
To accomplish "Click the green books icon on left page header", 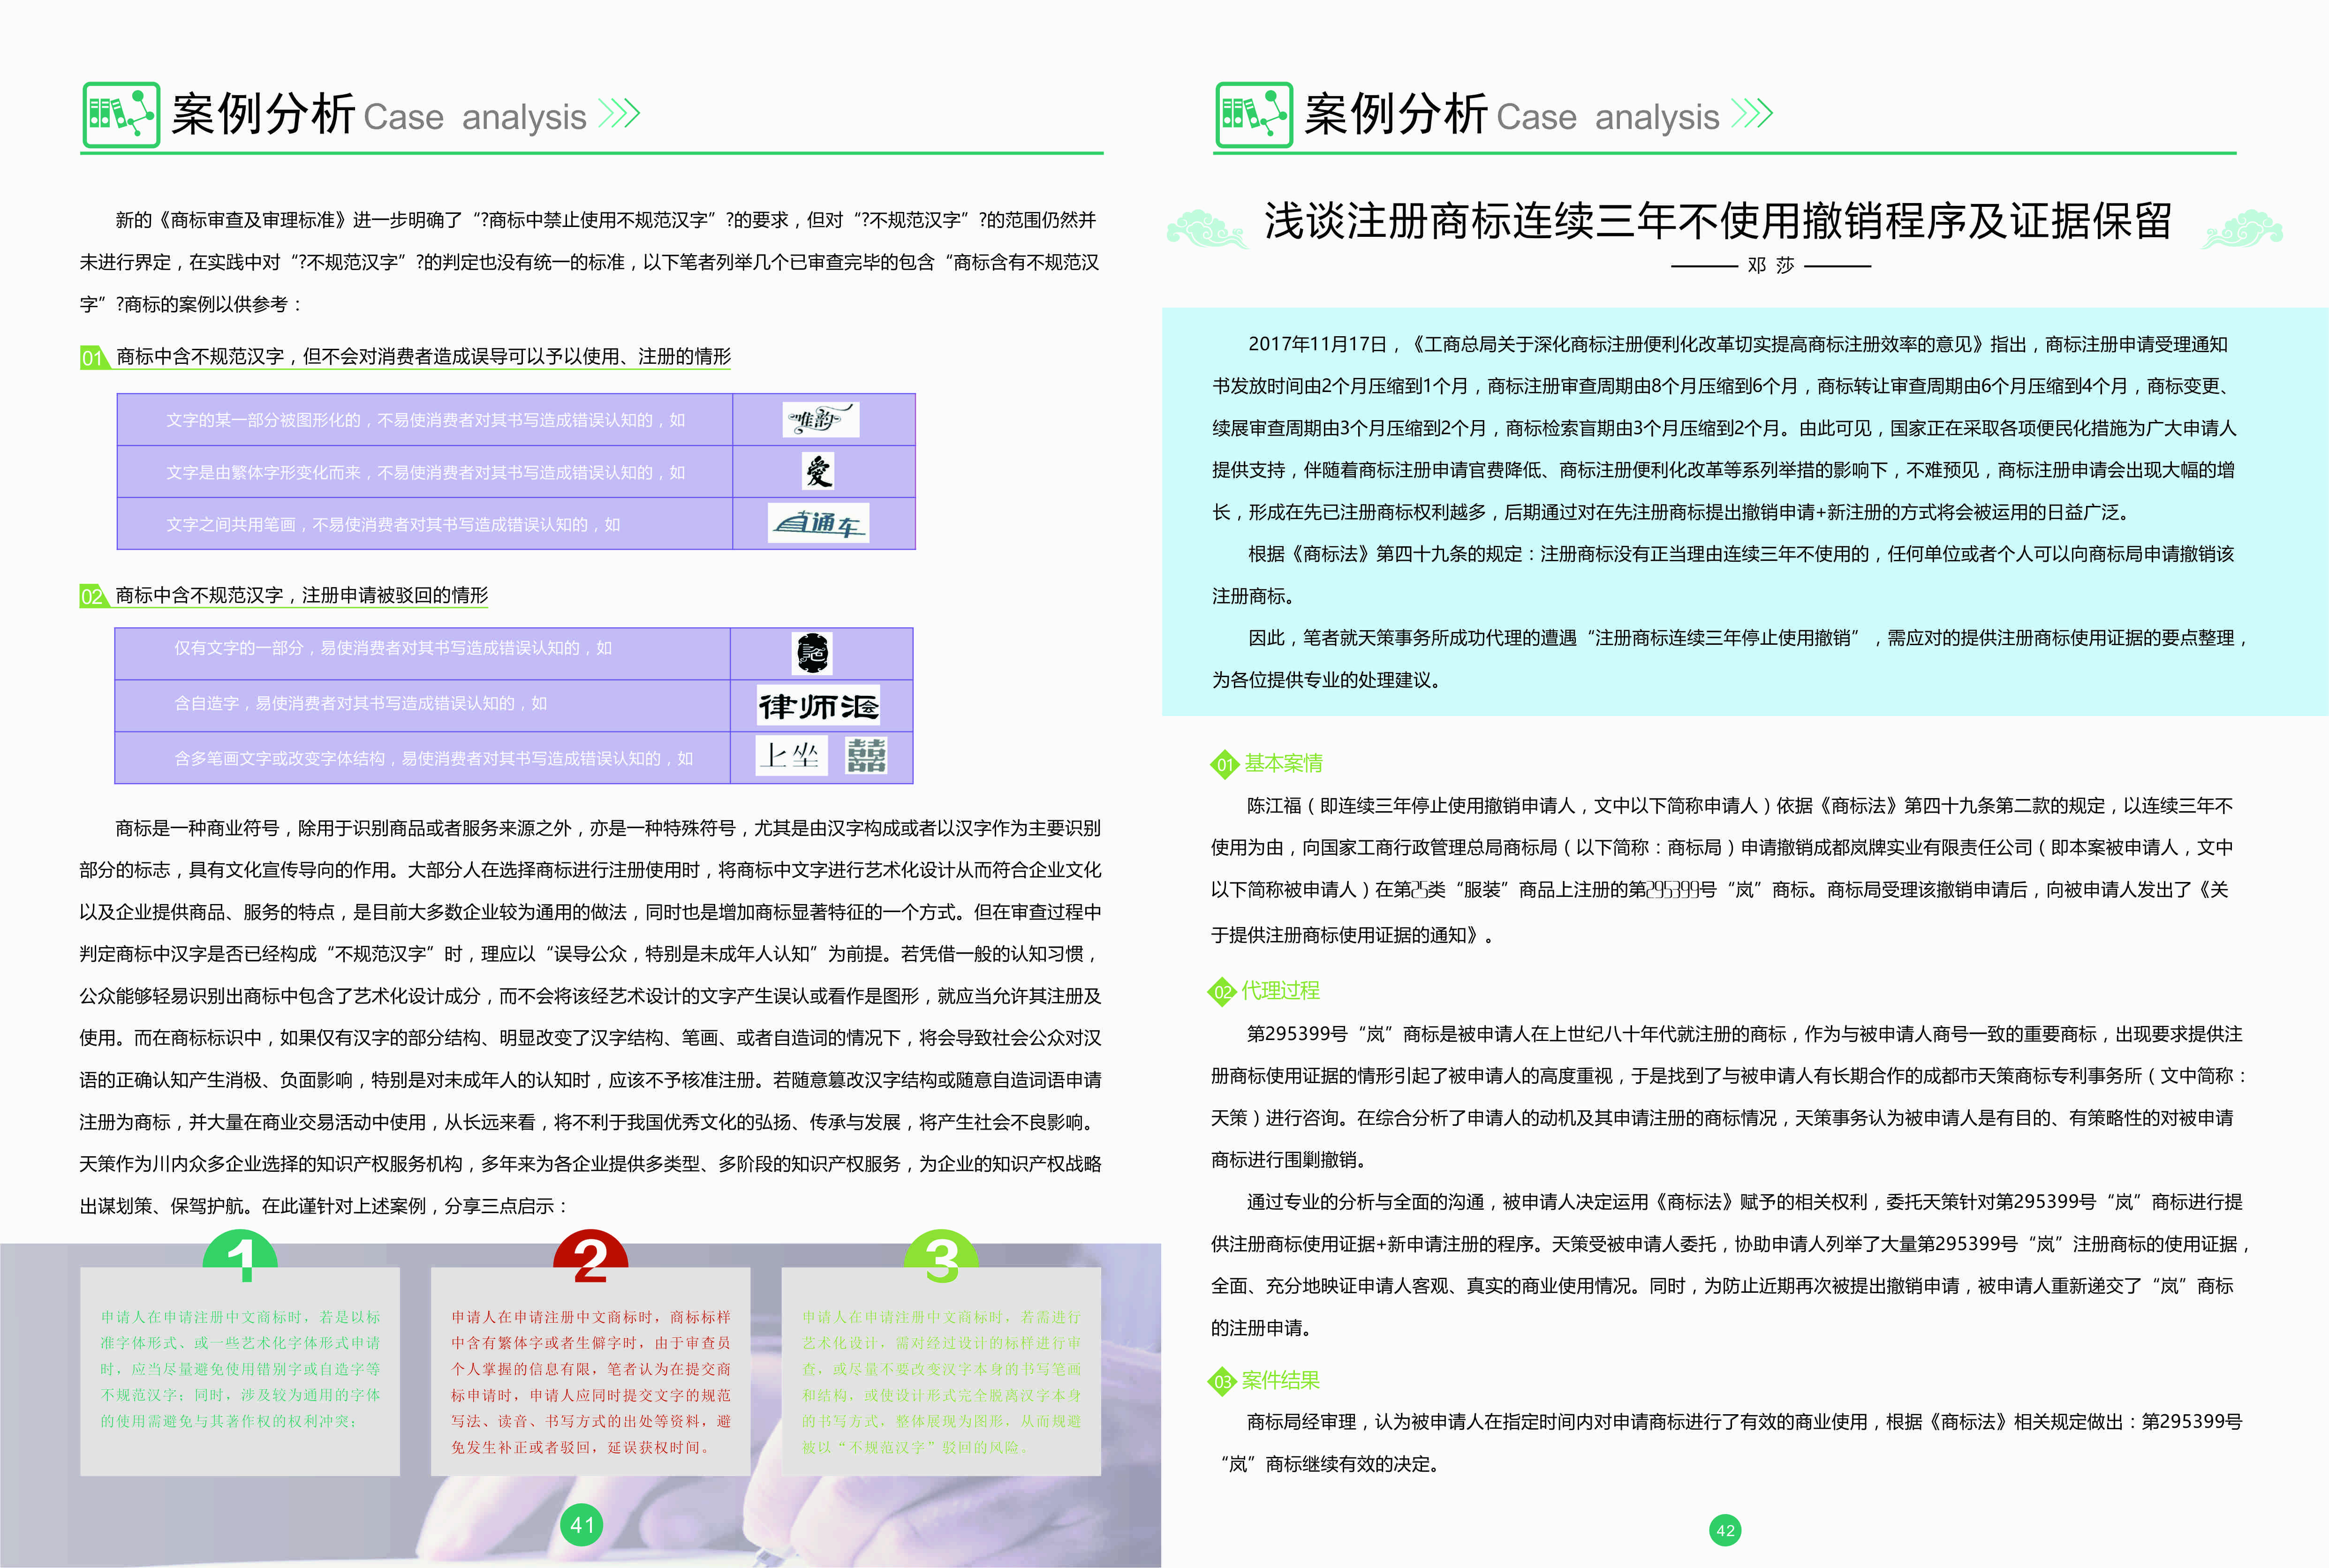I will 120,115.
